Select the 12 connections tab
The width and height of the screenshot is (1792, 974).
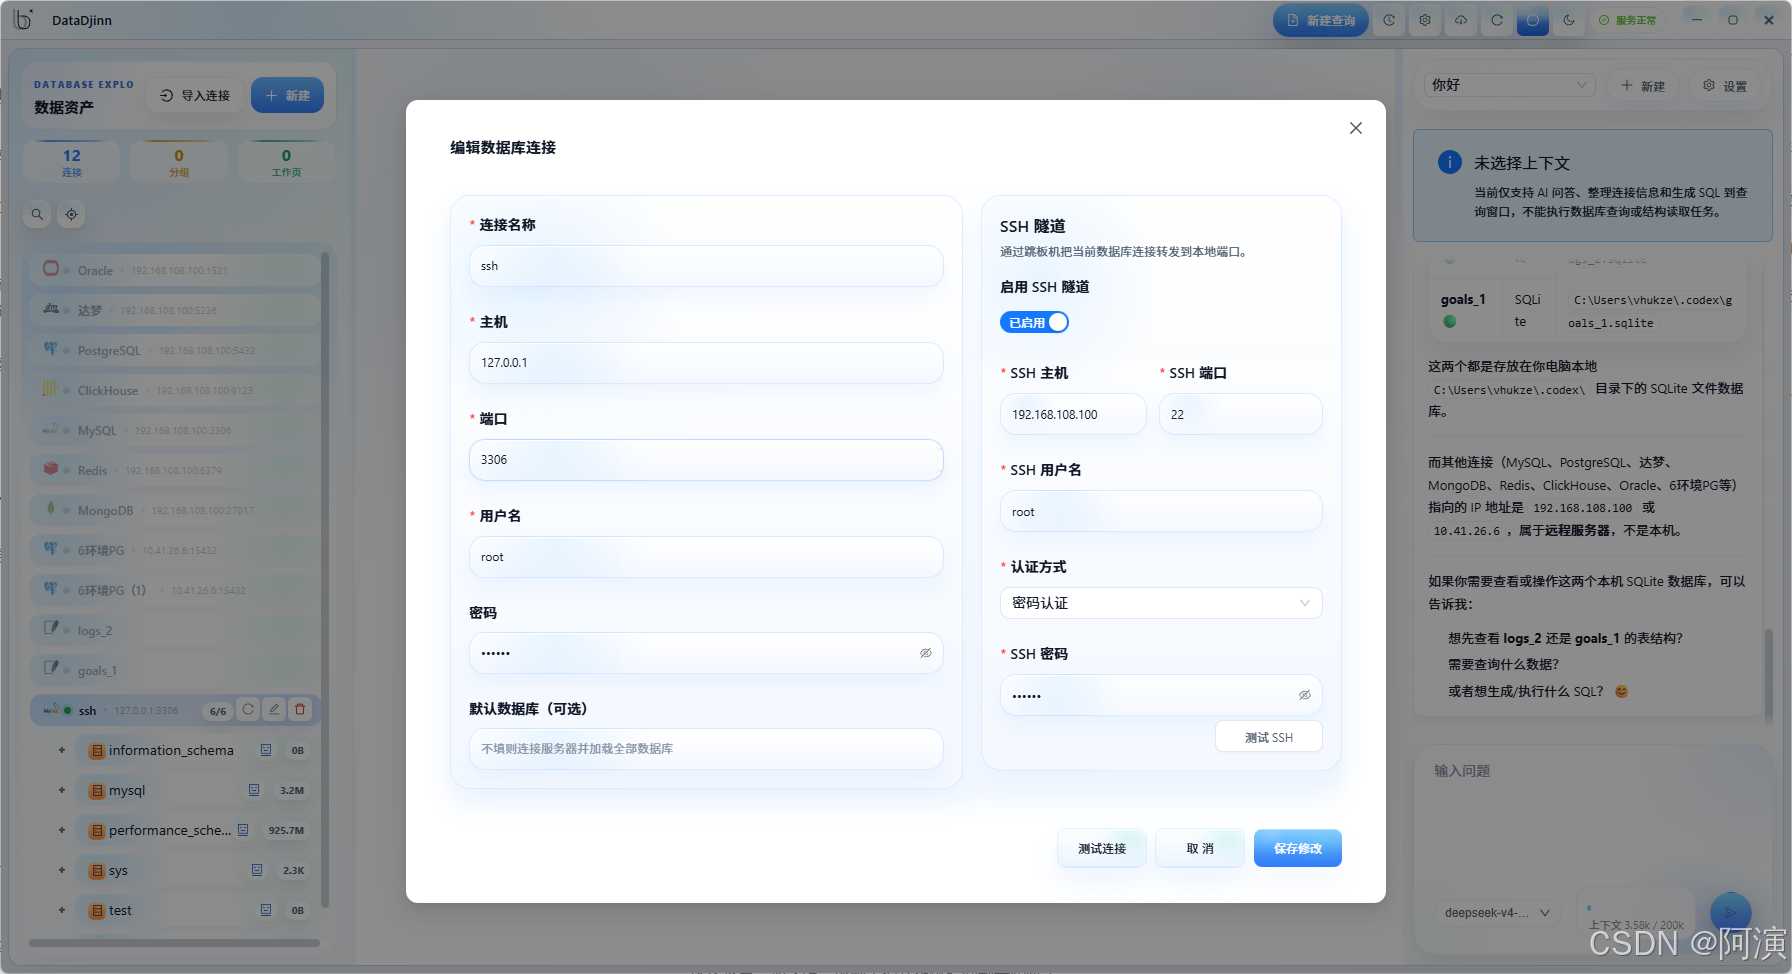coord(72,162)
